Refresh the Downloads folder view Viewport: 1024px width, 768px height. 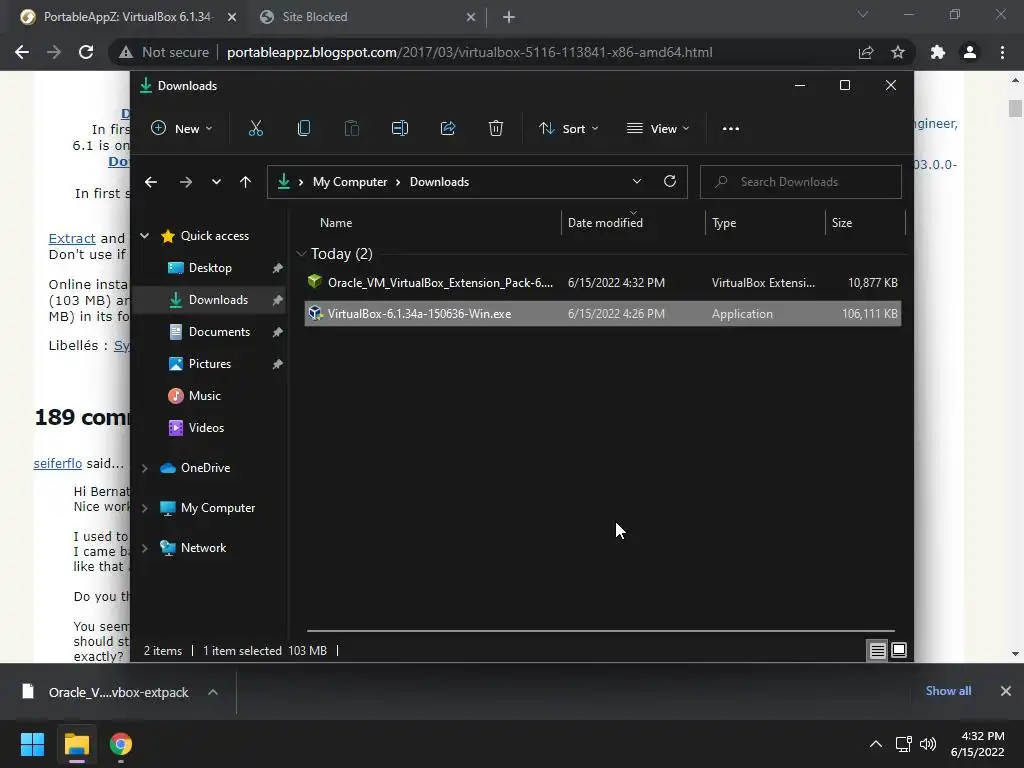coord(669,182)
